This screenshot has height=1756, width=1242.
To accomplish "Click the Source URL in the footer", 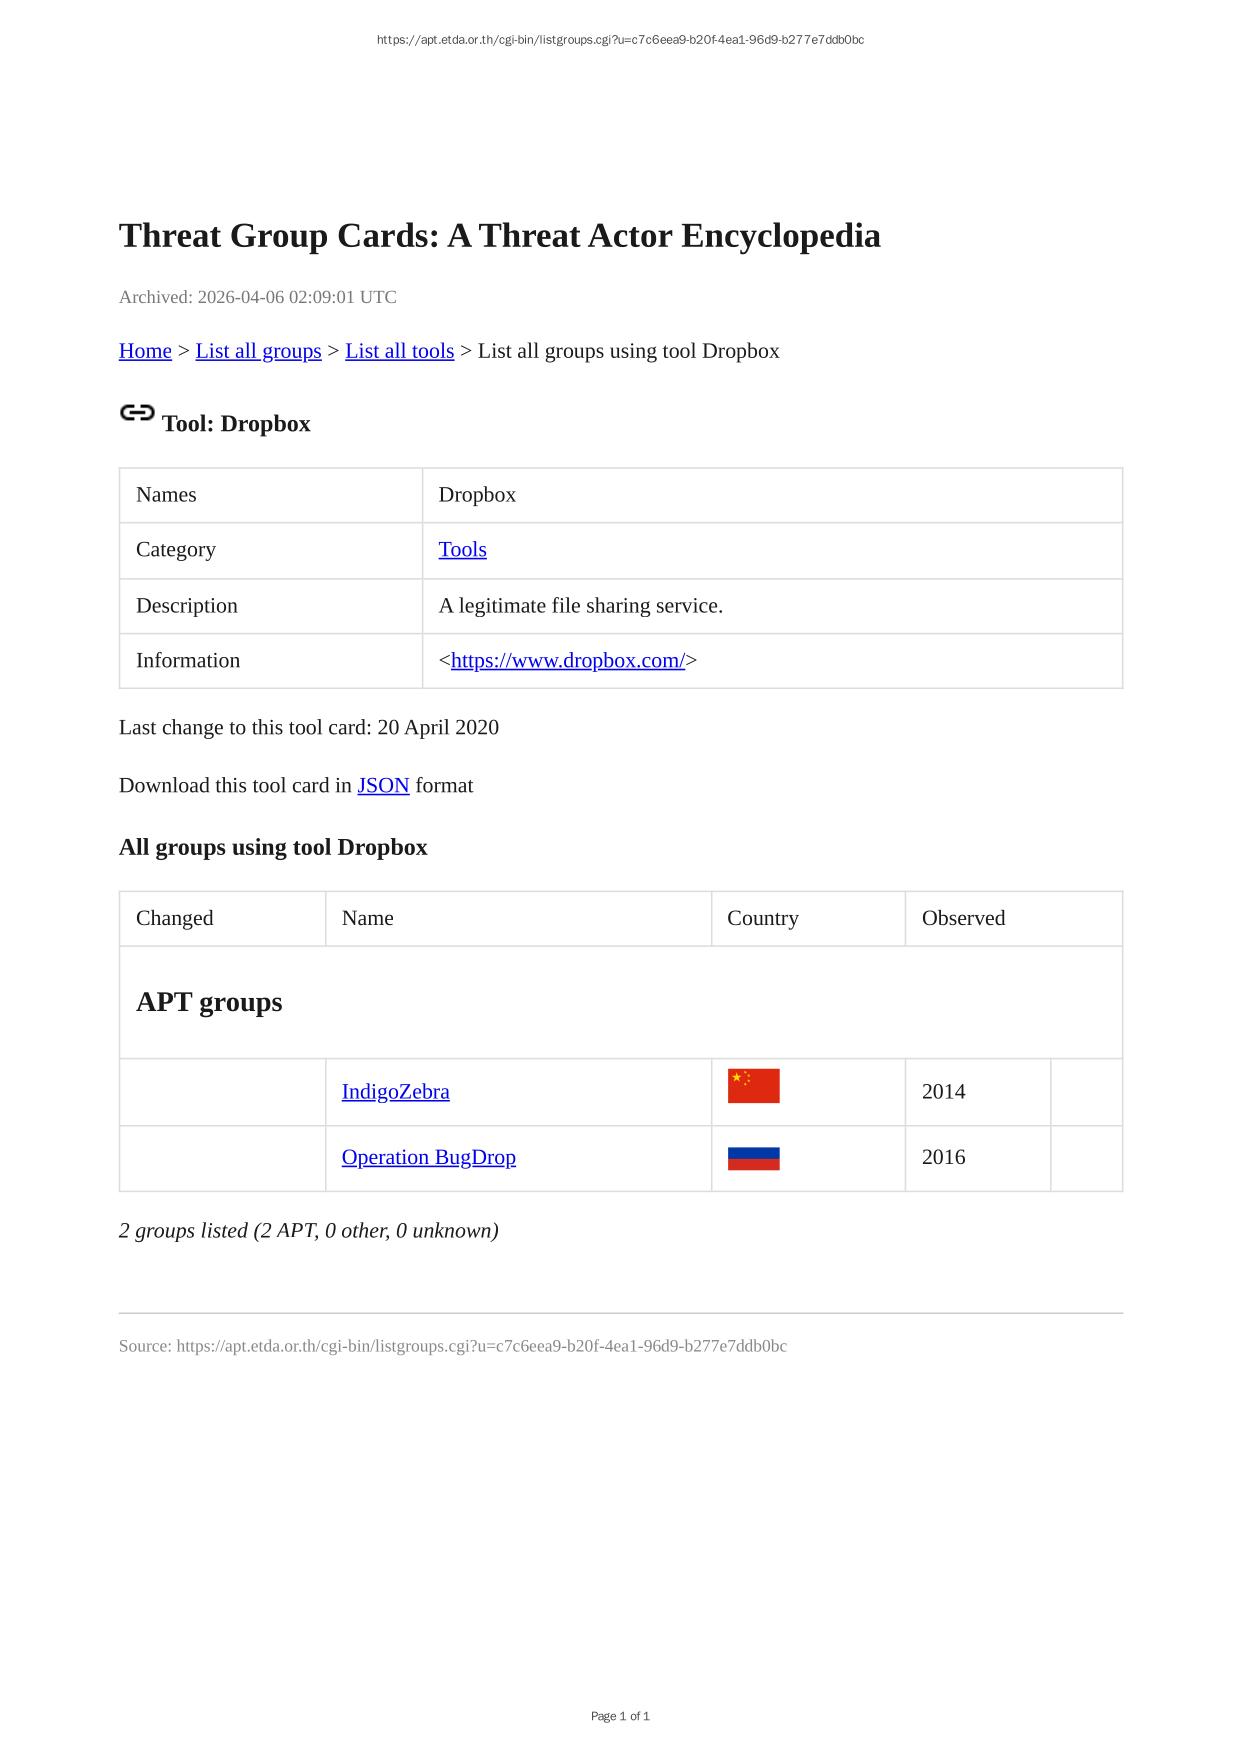I will click(481, 1346).
